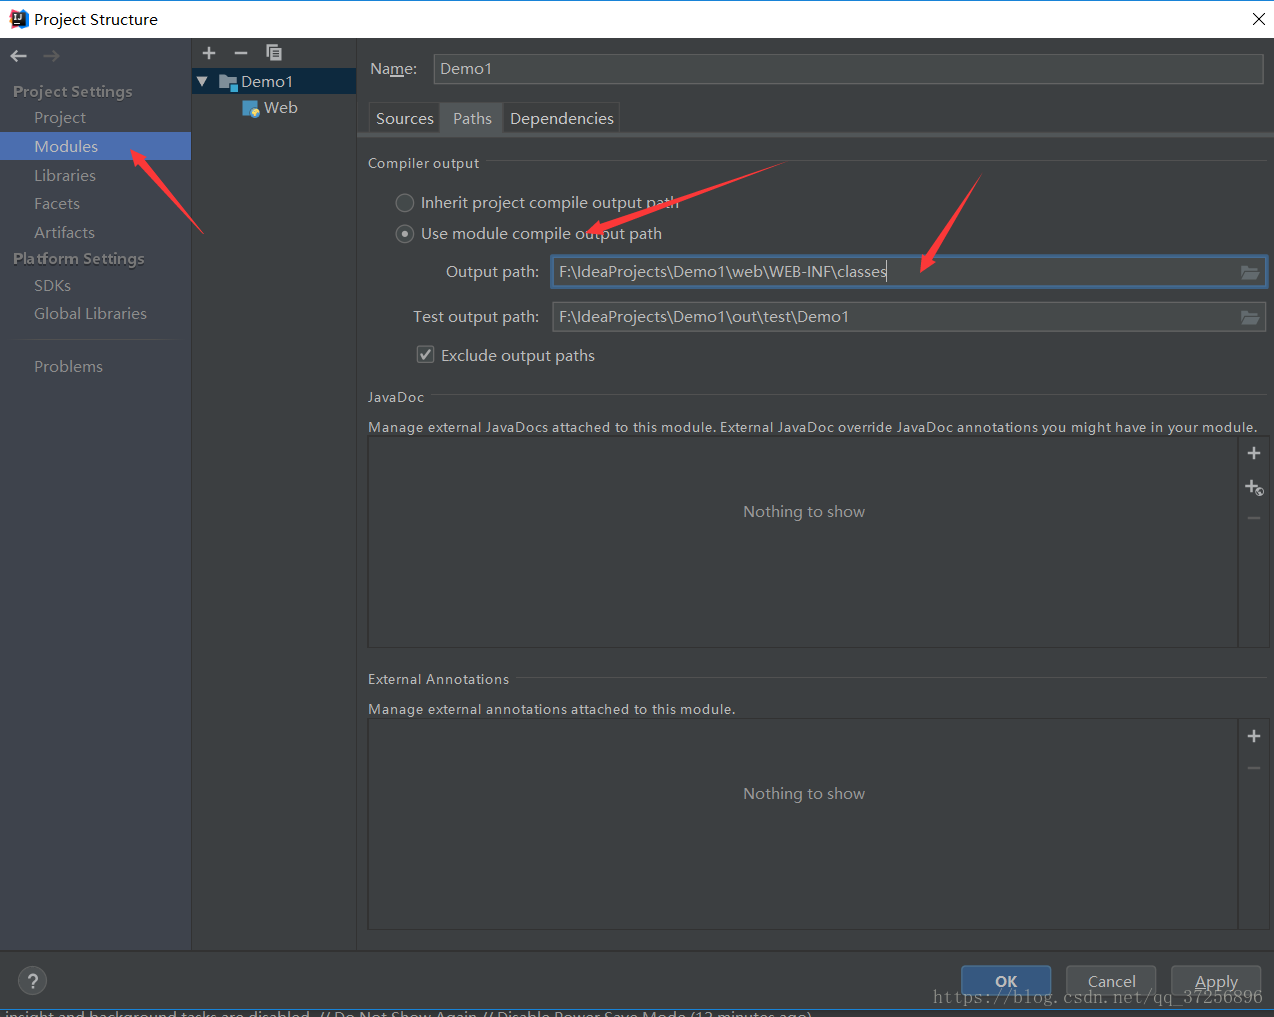Add JavaDoc URL with the plus-globe icon
Image resolution: width=1274 pixels, height=1017 pixels.
tap(1254, 487)
